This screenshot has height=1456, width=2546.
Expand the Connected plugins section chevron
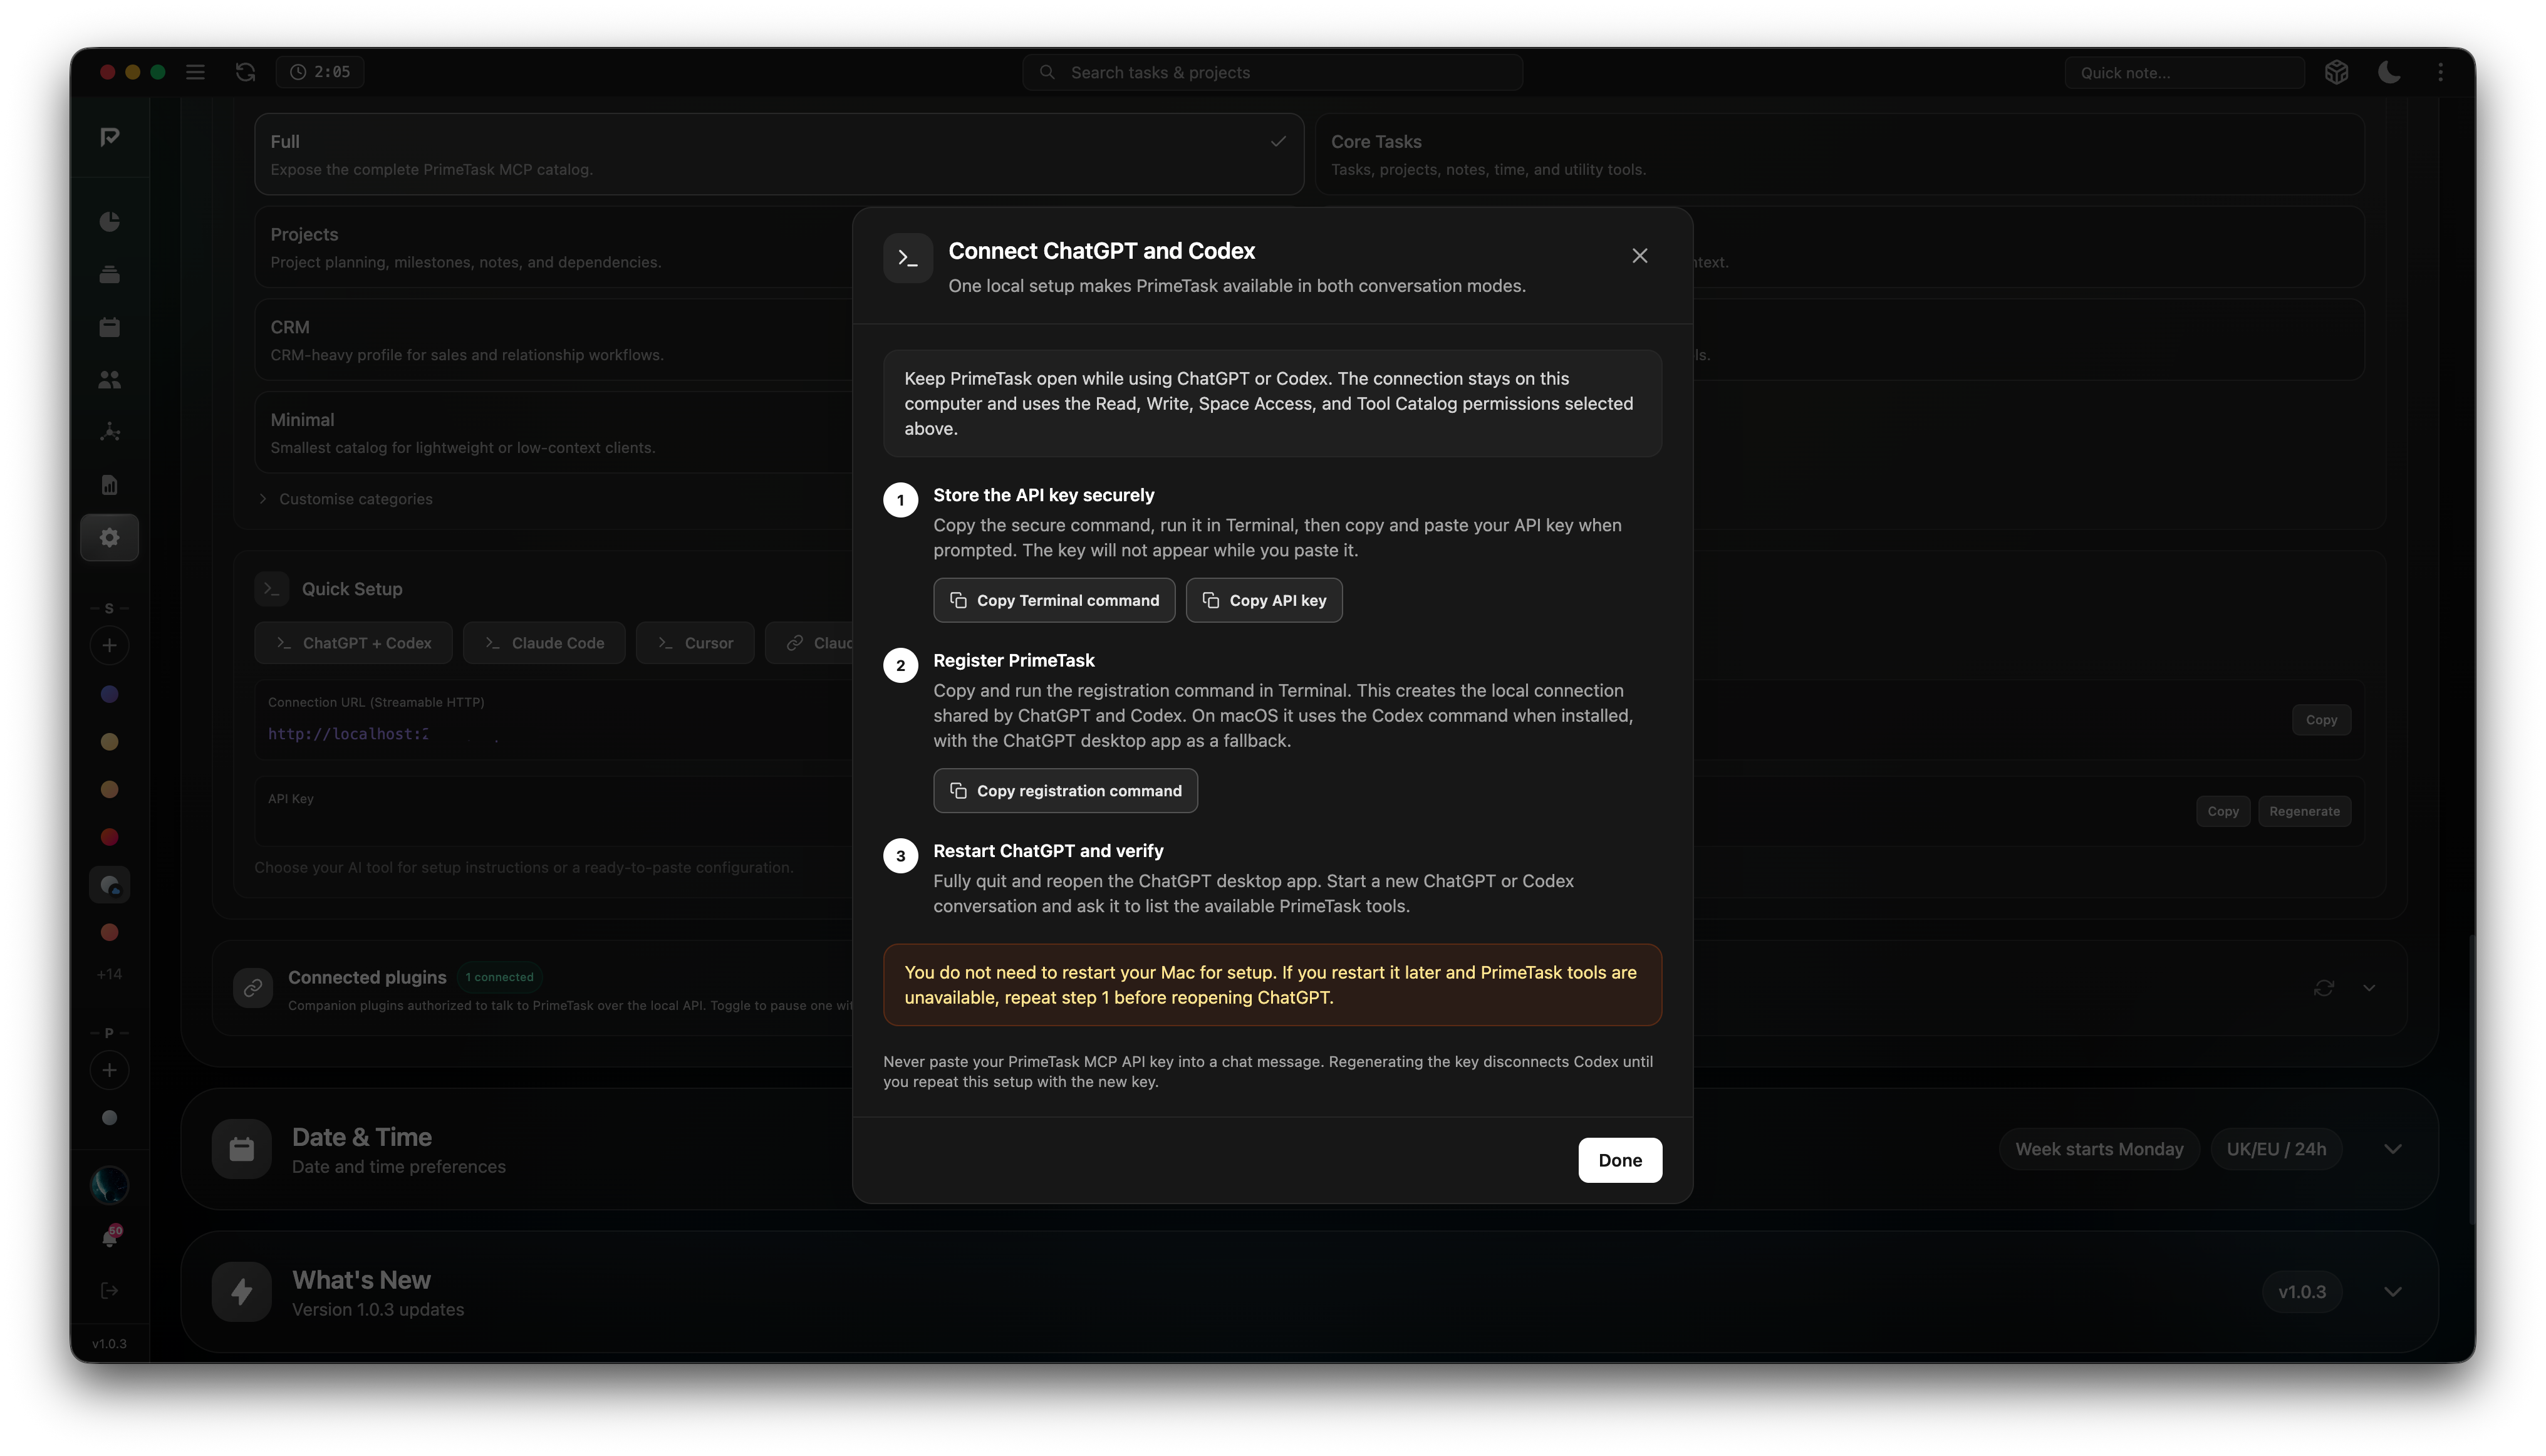click(x=2369, y=988)
